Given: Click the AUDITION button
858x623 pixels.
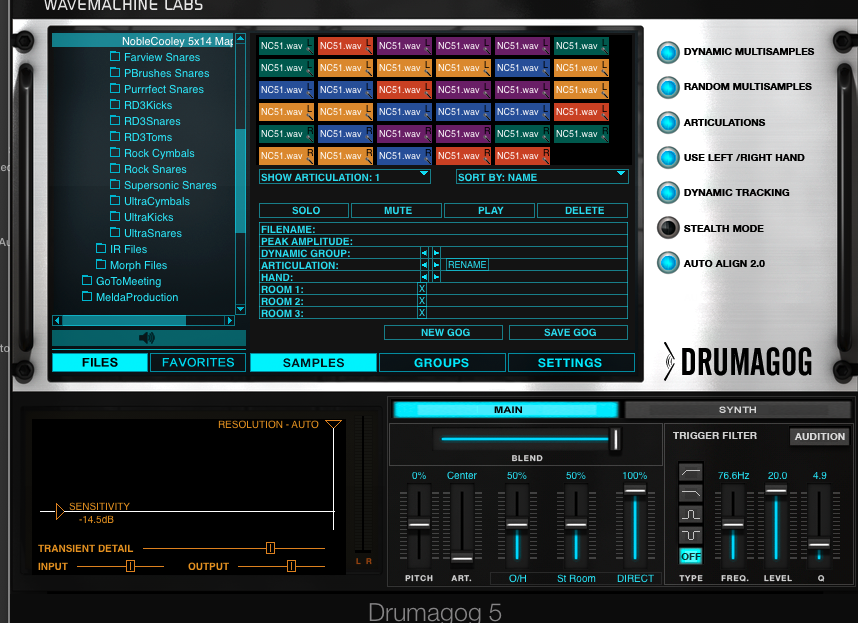Looking at the screenshot, I should (x=819, y=436).
